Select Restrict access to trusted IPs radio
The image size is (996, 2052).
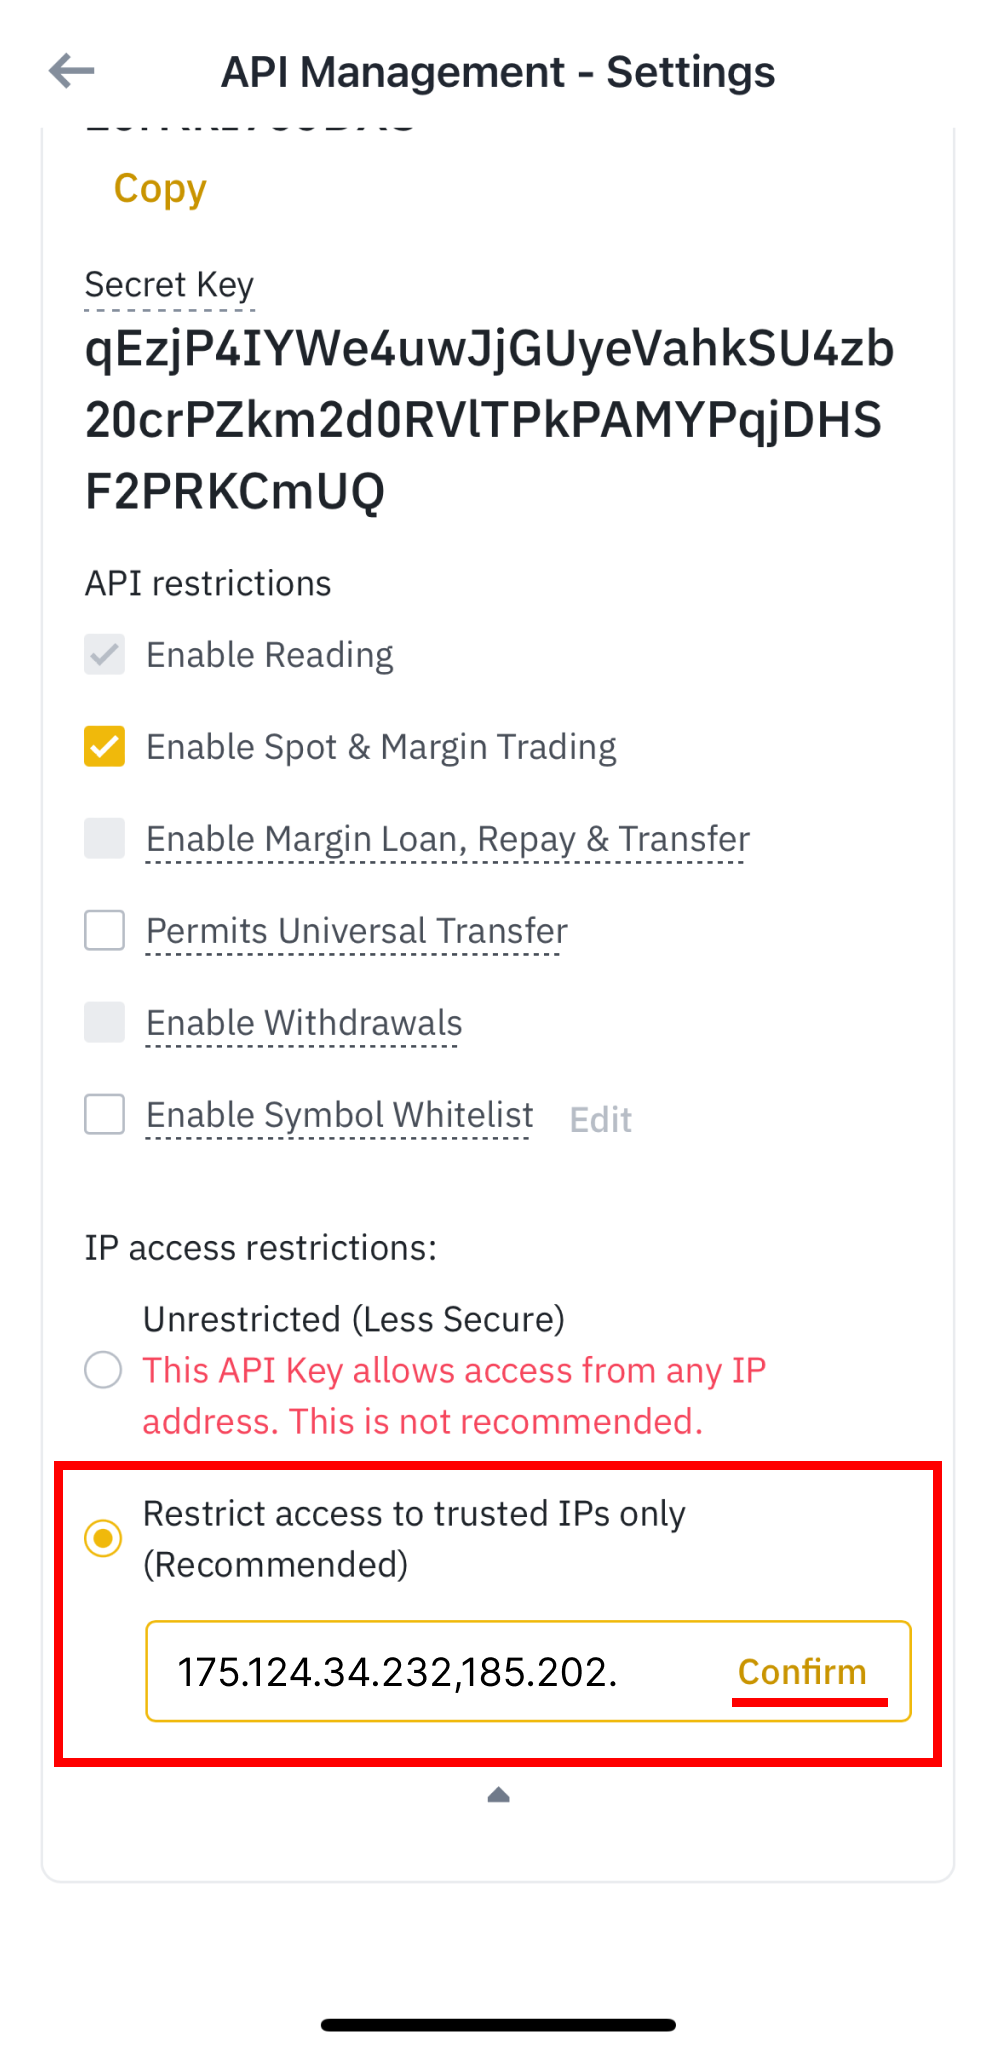click(103, 1538)
